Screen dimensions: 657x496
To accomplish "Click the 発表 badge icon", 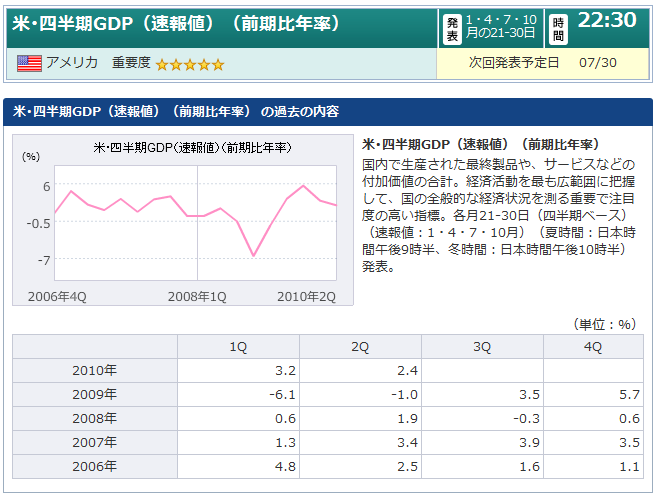I will [452, 28].
